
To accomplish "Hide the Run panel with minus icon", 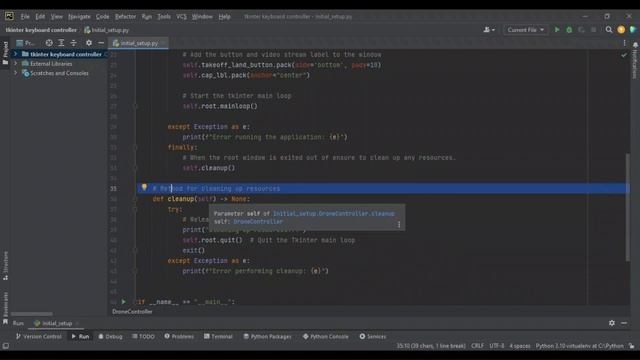I will (624, 323).
